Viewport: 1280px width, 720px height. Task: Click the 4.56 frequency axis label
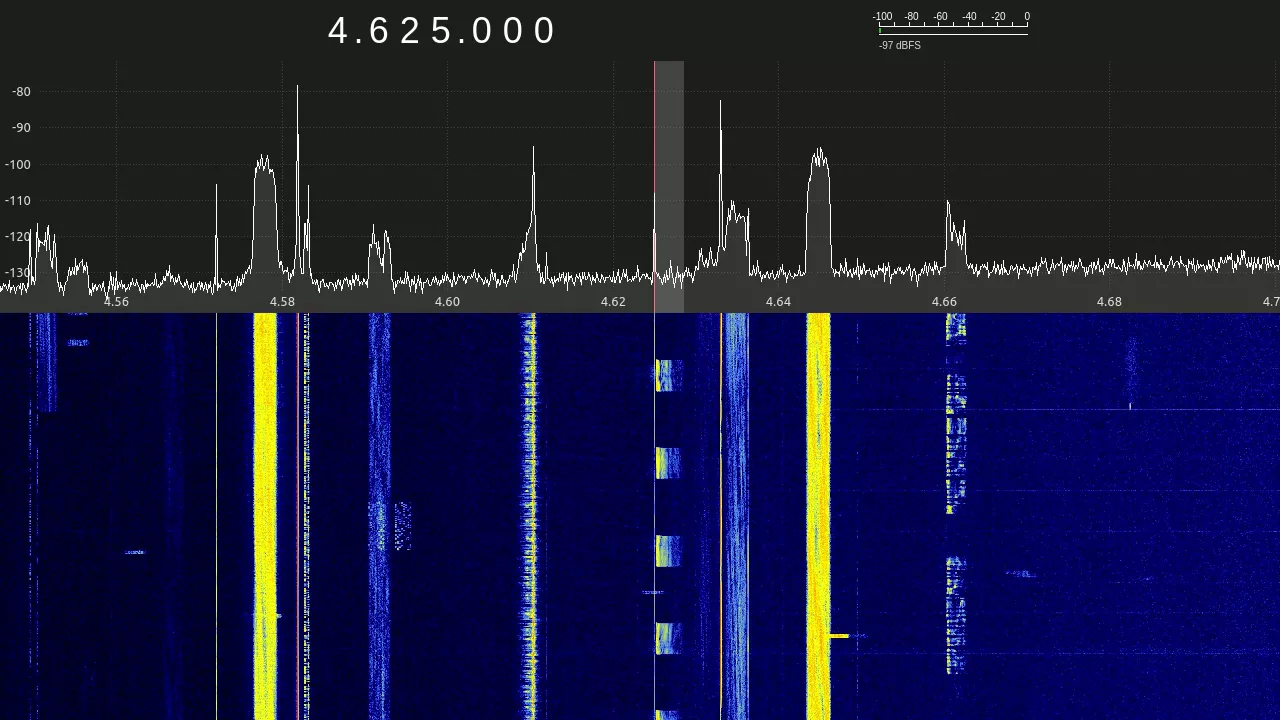click(x=116, y=301)
